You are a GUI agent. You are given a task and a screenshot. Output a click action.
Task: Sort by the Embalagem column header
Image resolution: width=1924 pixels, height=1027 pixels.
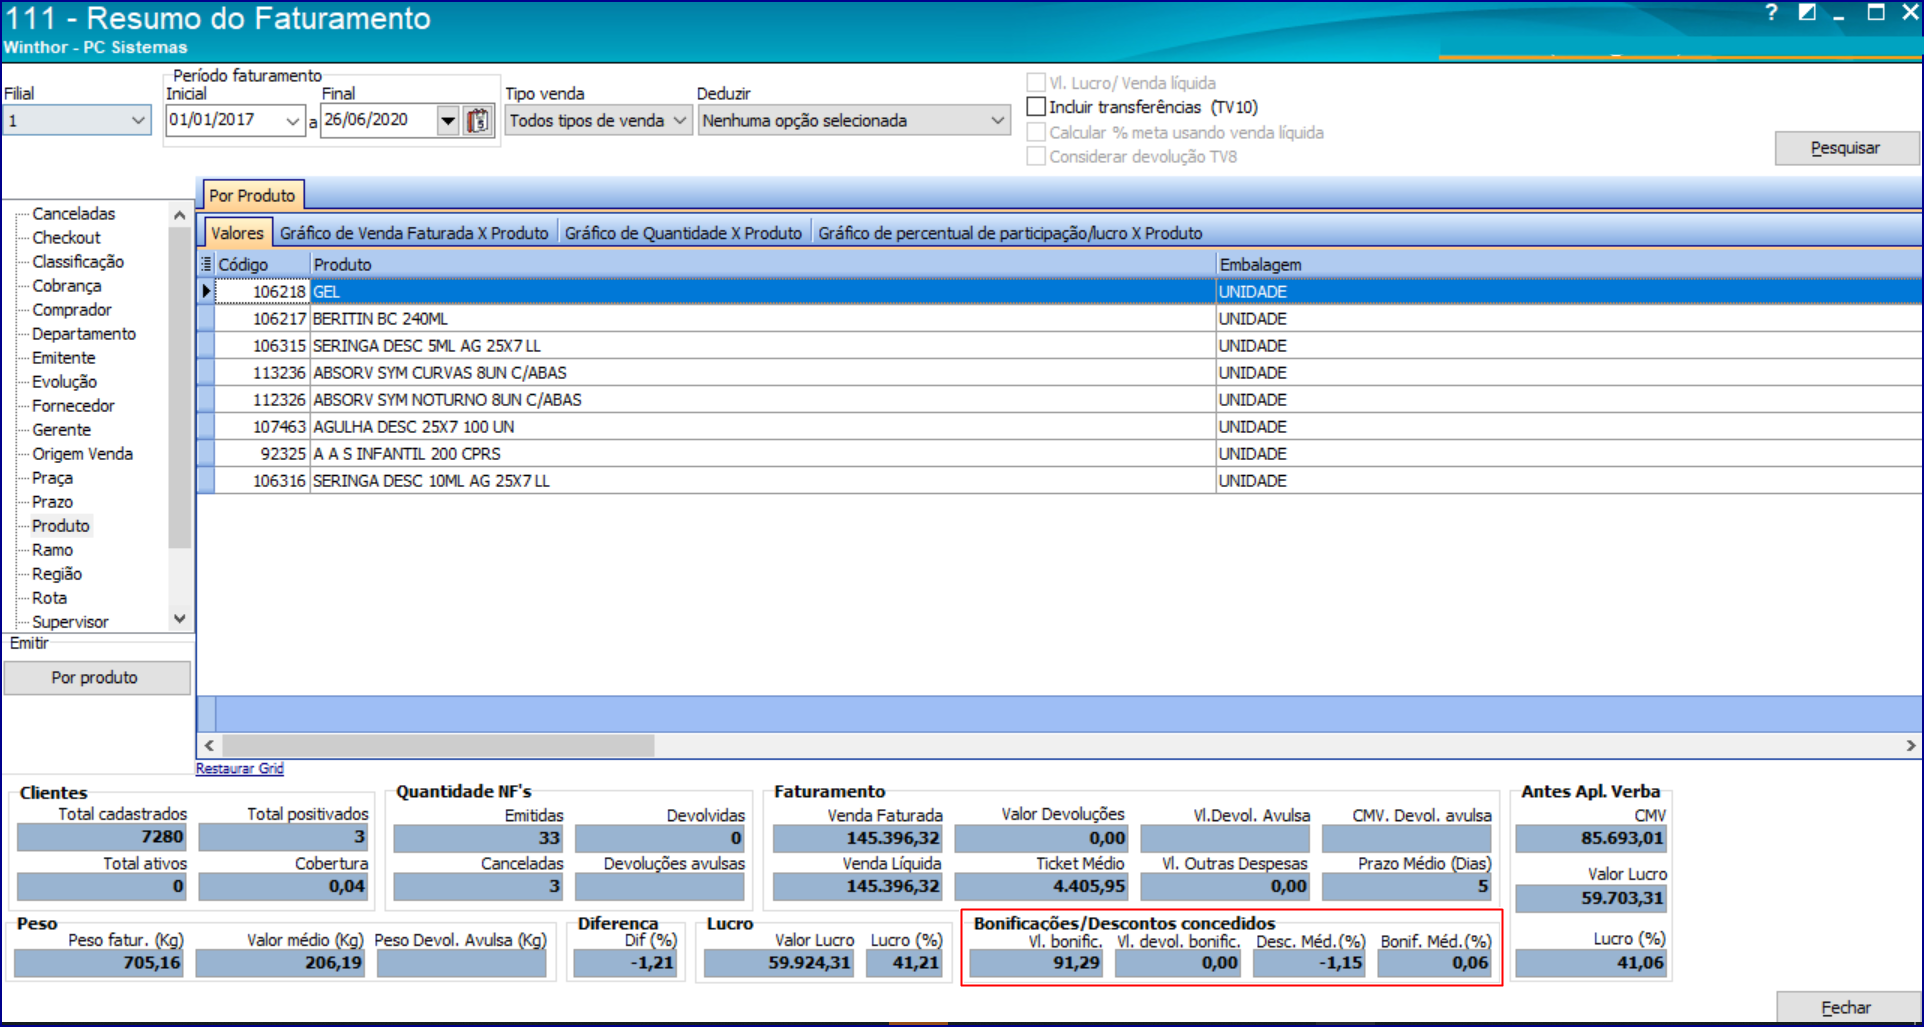point(1568,264)
